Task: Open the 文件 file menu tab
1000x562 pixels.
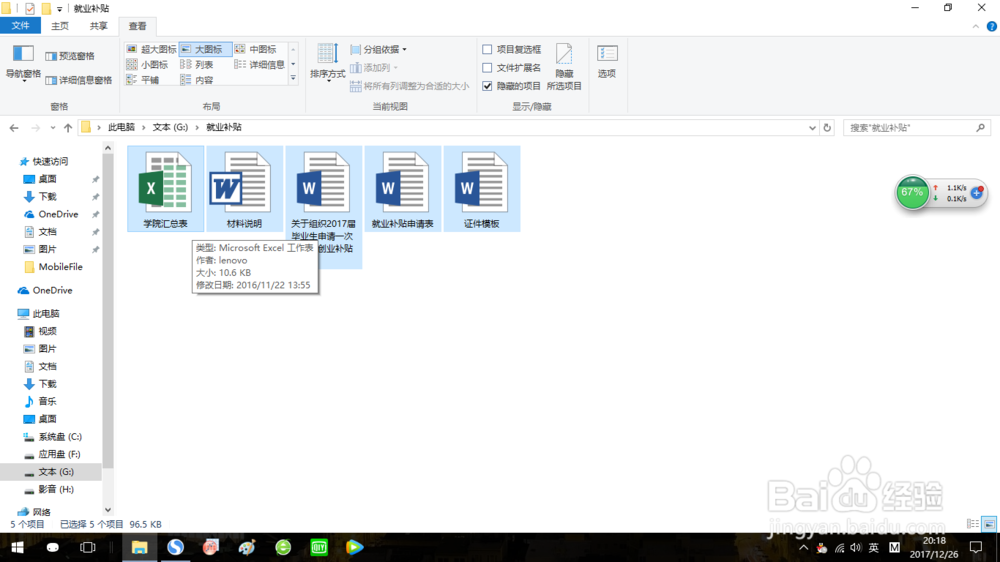Action: click(20, 26)
